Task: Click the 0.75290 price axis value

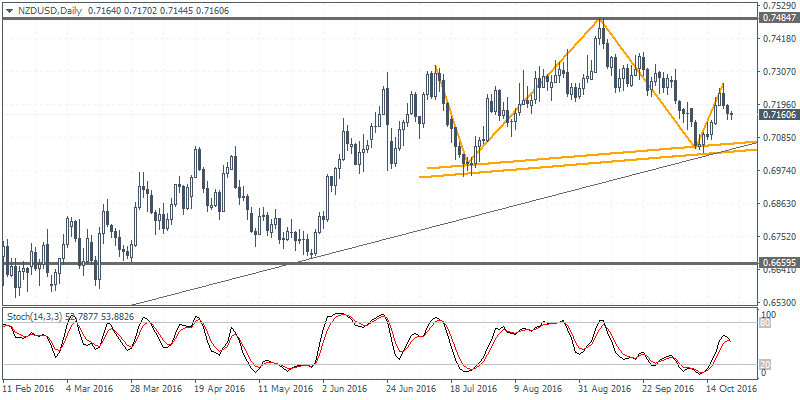Action: click(x=779, y=6)
